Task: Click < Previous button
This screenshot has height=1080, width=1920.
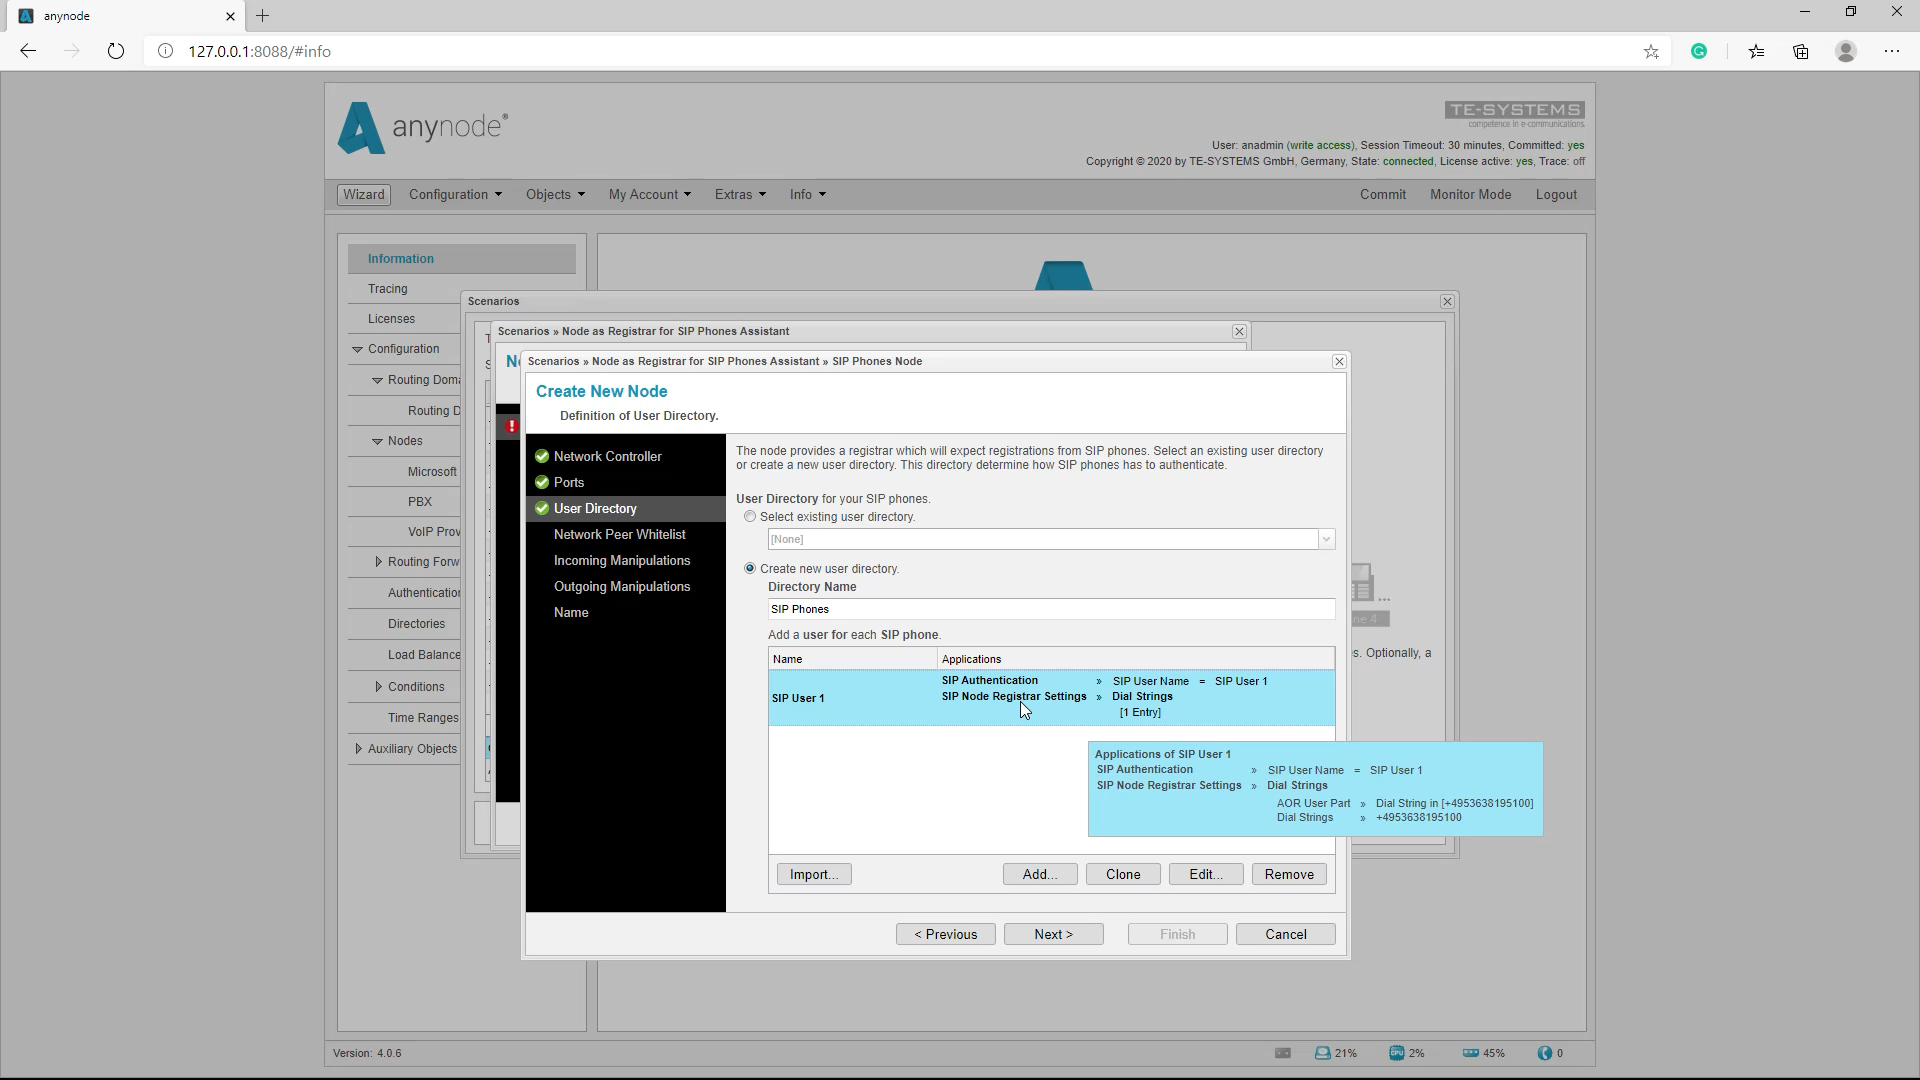Action: pos(946,934)
